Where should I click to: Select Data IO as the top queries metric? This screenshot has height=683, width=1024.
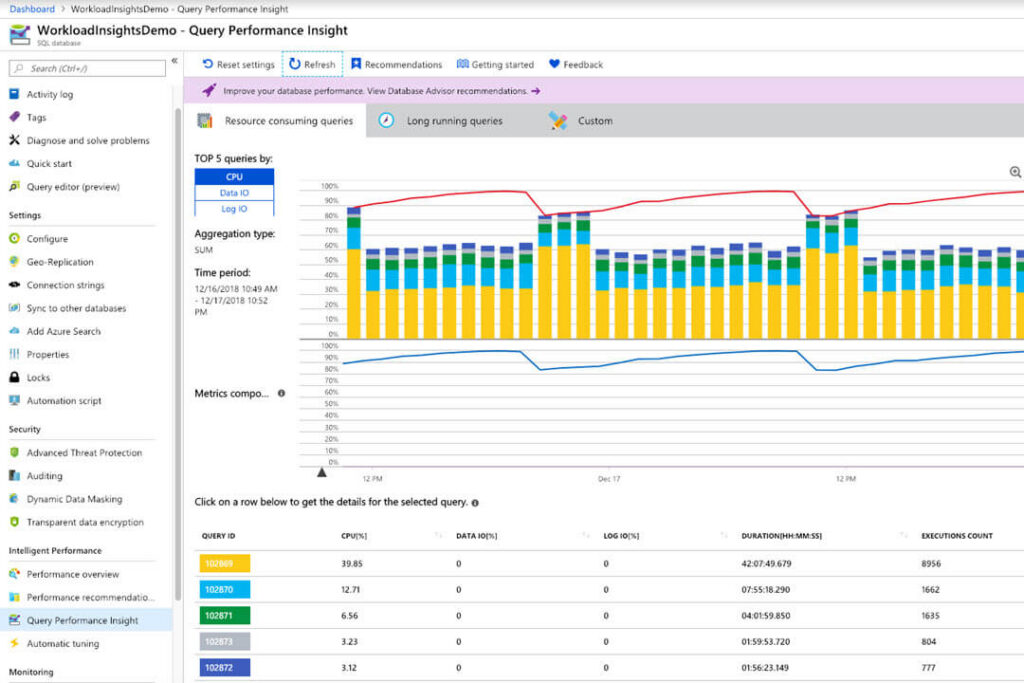(234, 193)
